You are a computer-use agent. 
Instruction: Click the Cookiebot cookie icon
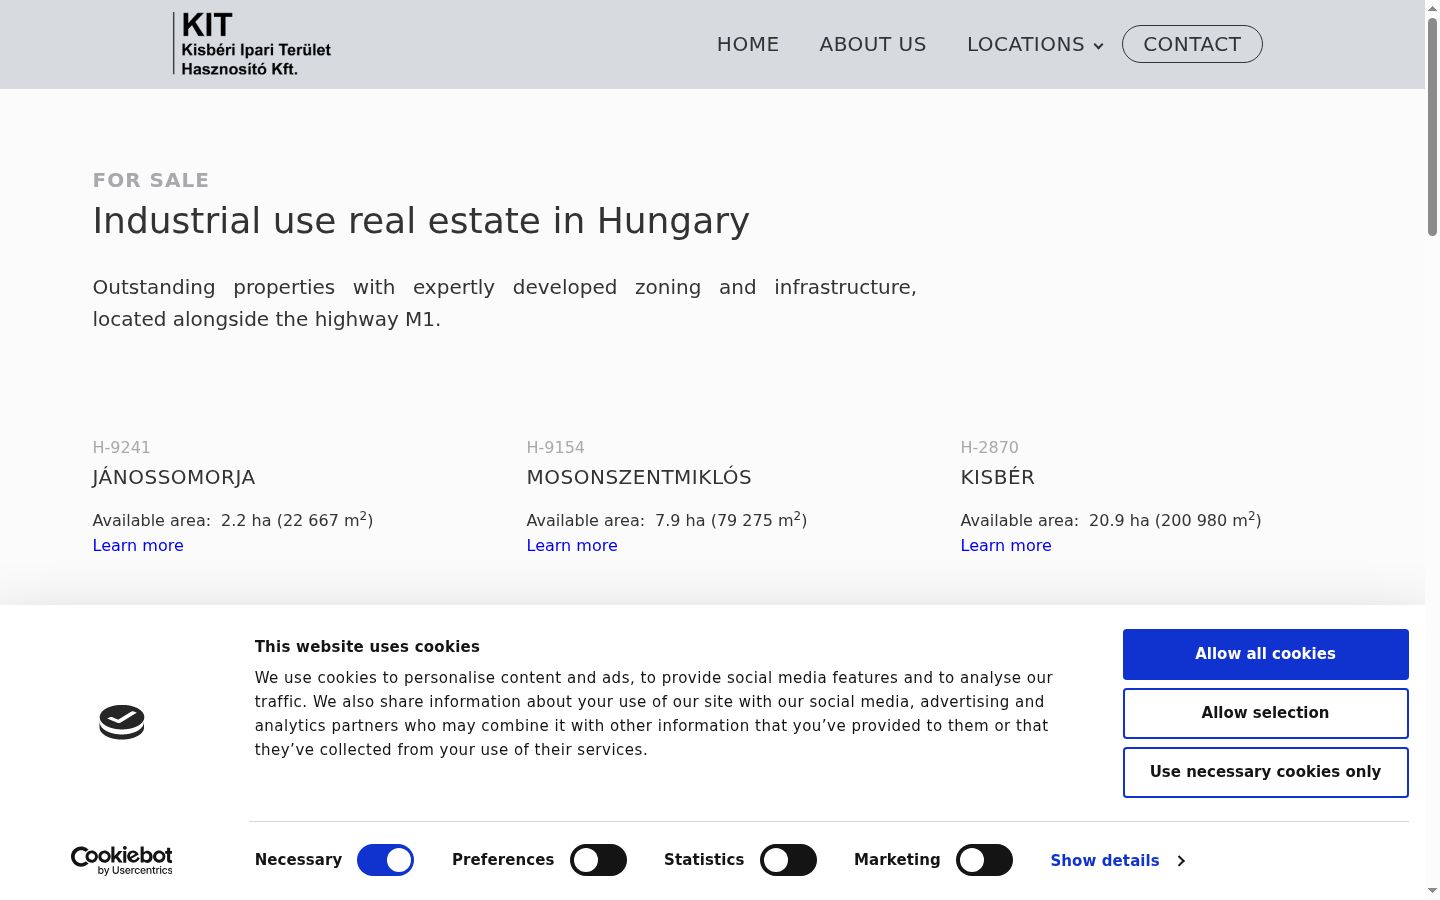point(122,722)
